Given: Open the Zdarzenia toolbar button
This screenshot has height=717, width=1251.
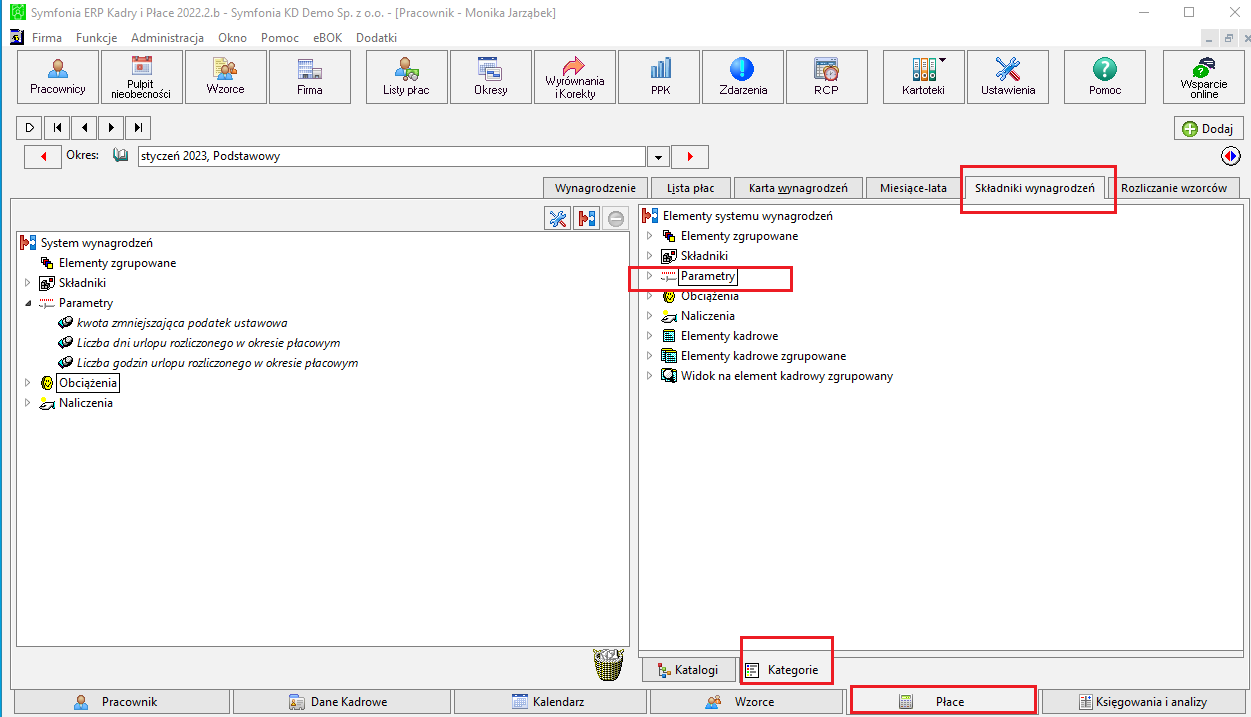Looking at the screenshot, I should tap(743, 77).
